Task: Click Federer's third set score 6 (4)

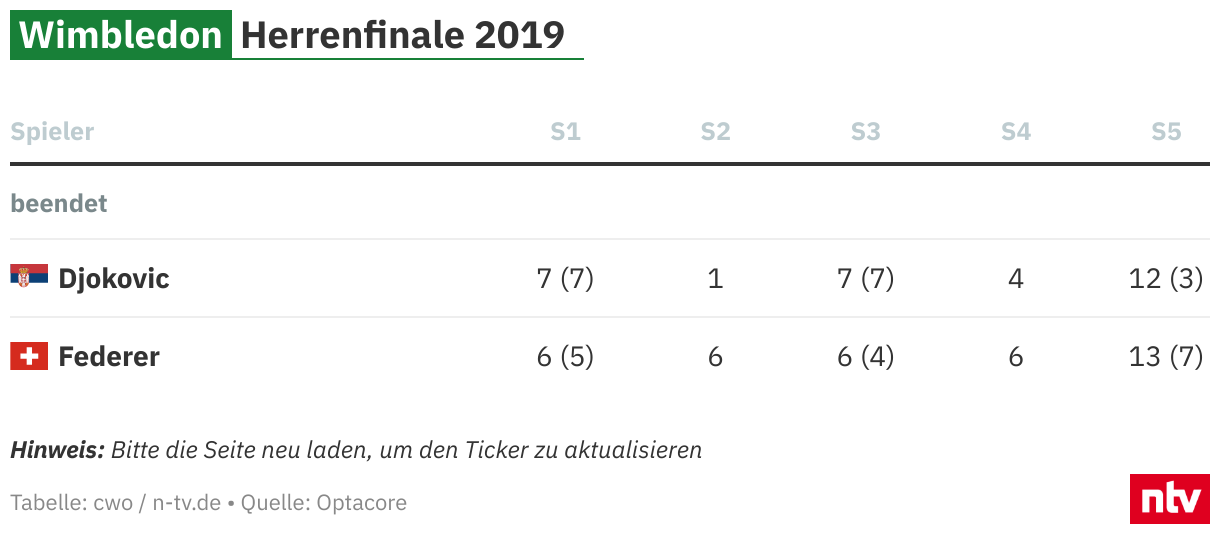Action: pyautogui.click(x=865, y=356)
